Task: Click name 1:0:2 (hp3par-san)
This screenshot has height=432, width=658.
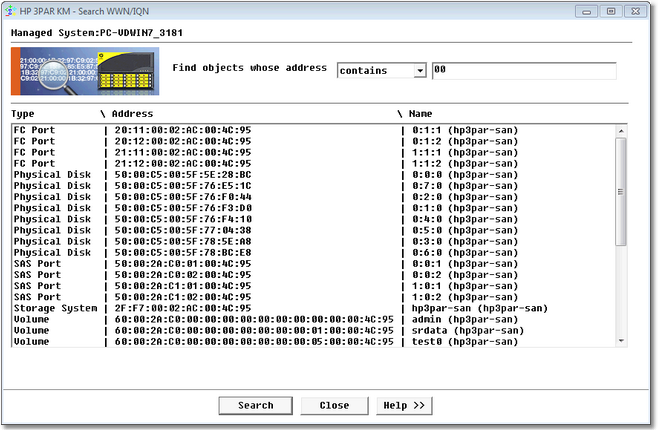Action: click(x=465, y=297)
